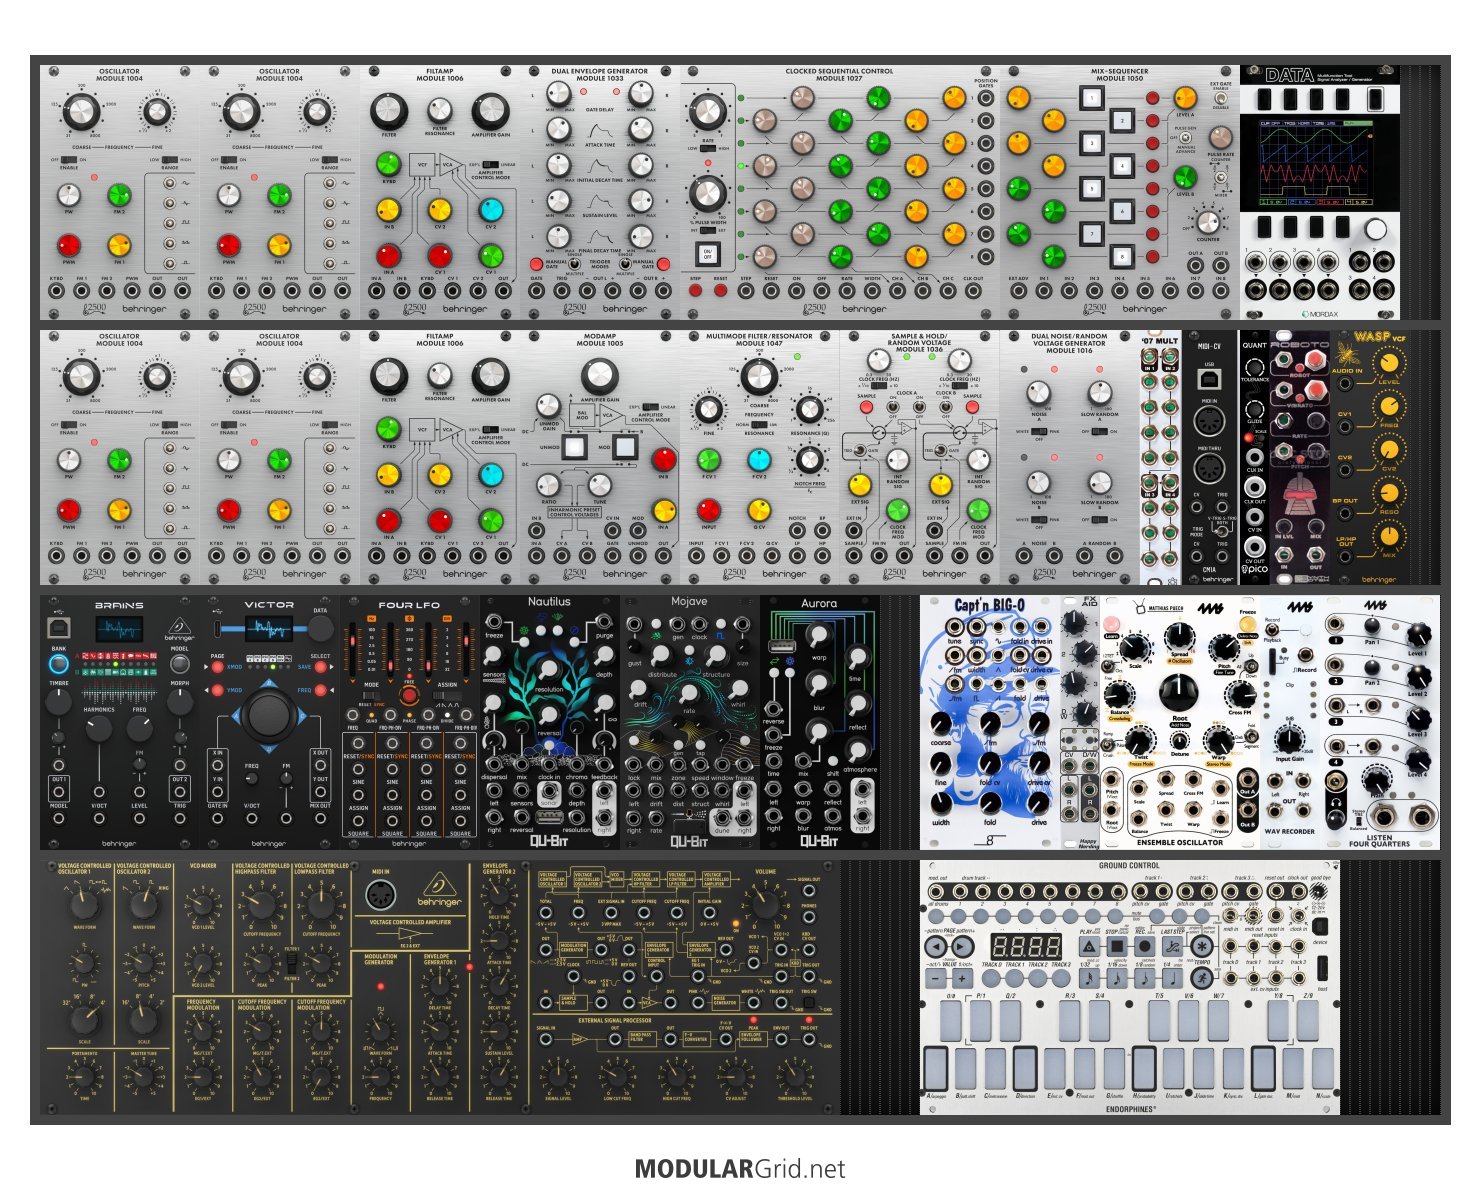Click the 1/4 quarter-note button on Ground Control
The height and width of the screenshot is (1190, 1481).
[1173, 978]
